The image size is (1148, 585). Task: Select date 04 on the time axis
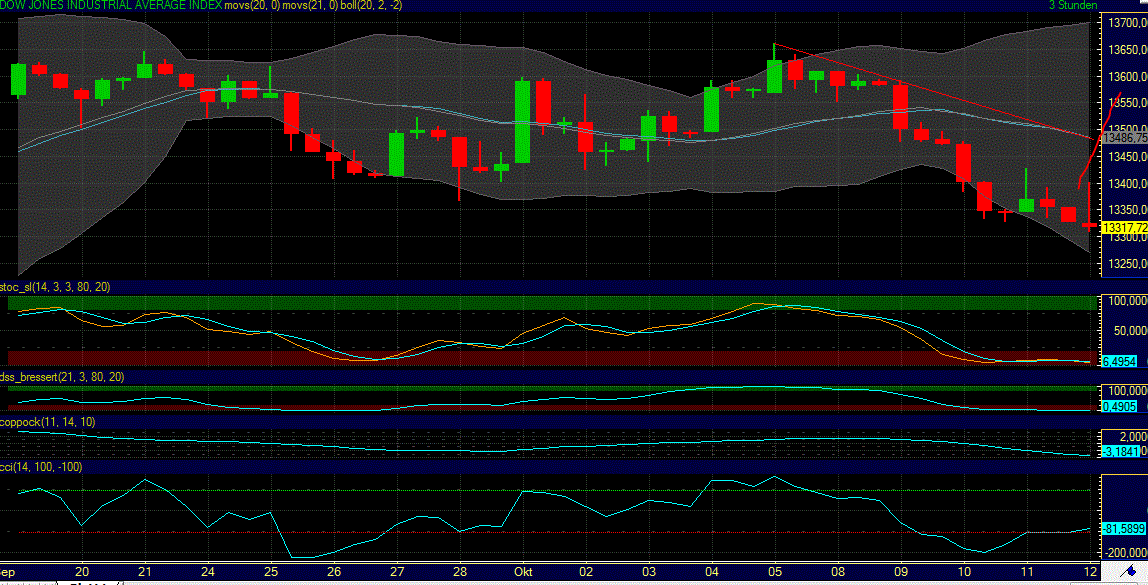[x=712, y=571]
